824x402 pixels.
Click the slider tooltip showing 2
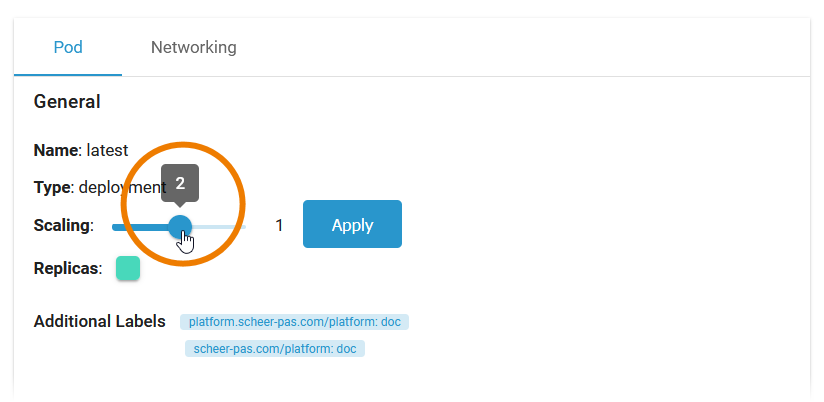(x=180, y=183)
